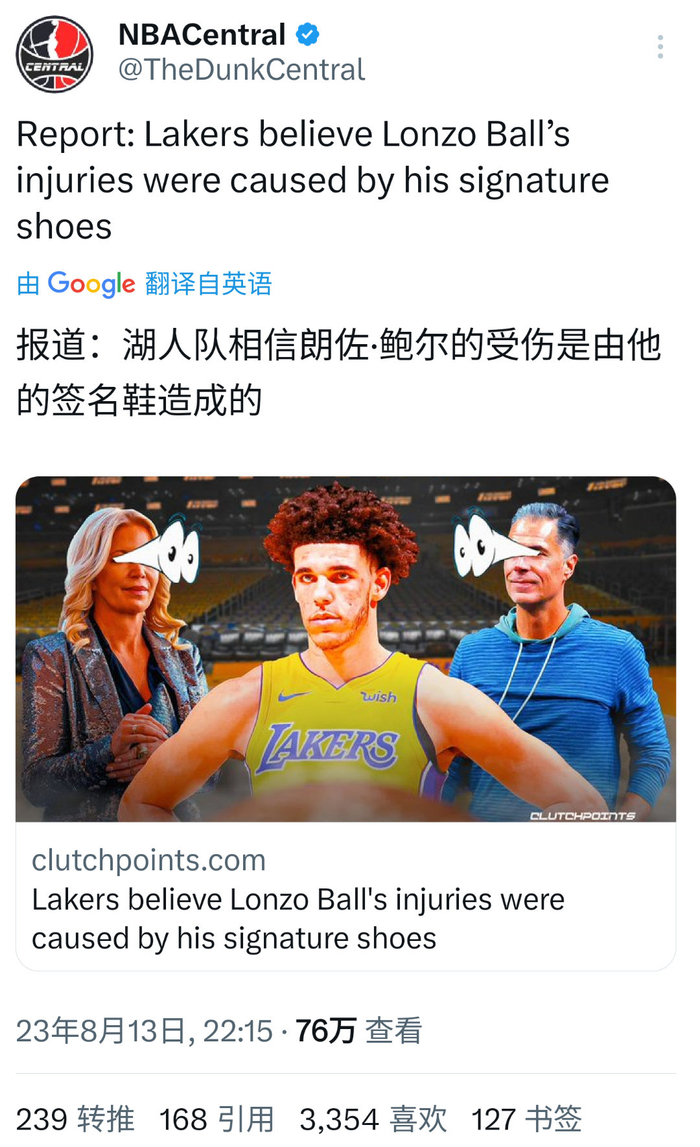Click the original English tweet text
Image resolution: width=700 pixels, height=1147 pixels.
coord(312,181)
